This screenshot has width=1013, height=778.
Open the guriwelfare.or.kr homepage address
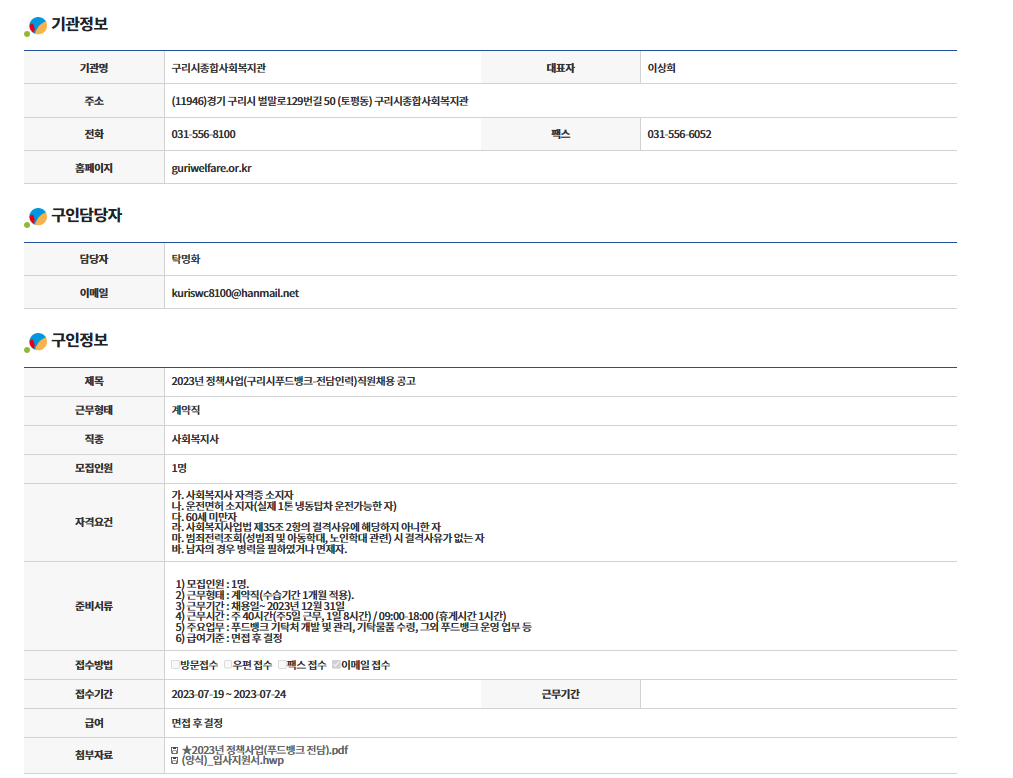click(211, 168)
